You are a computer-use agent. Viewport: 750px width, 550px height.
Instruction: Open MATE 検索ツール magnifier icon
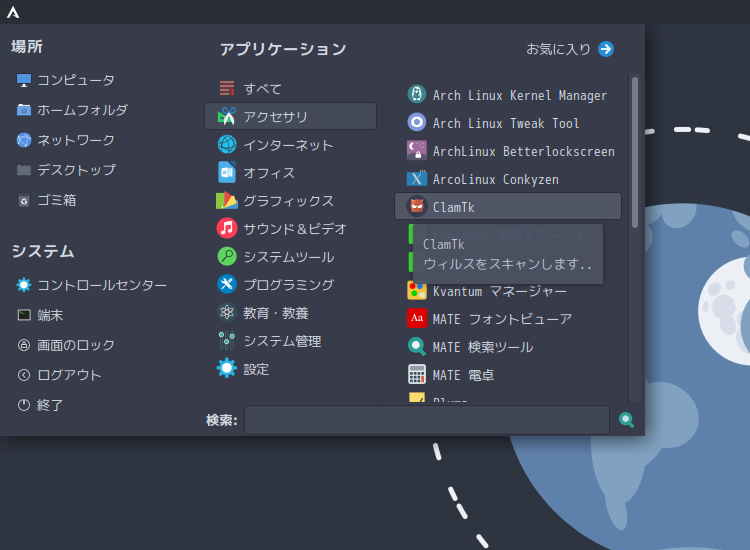(417, 346)
